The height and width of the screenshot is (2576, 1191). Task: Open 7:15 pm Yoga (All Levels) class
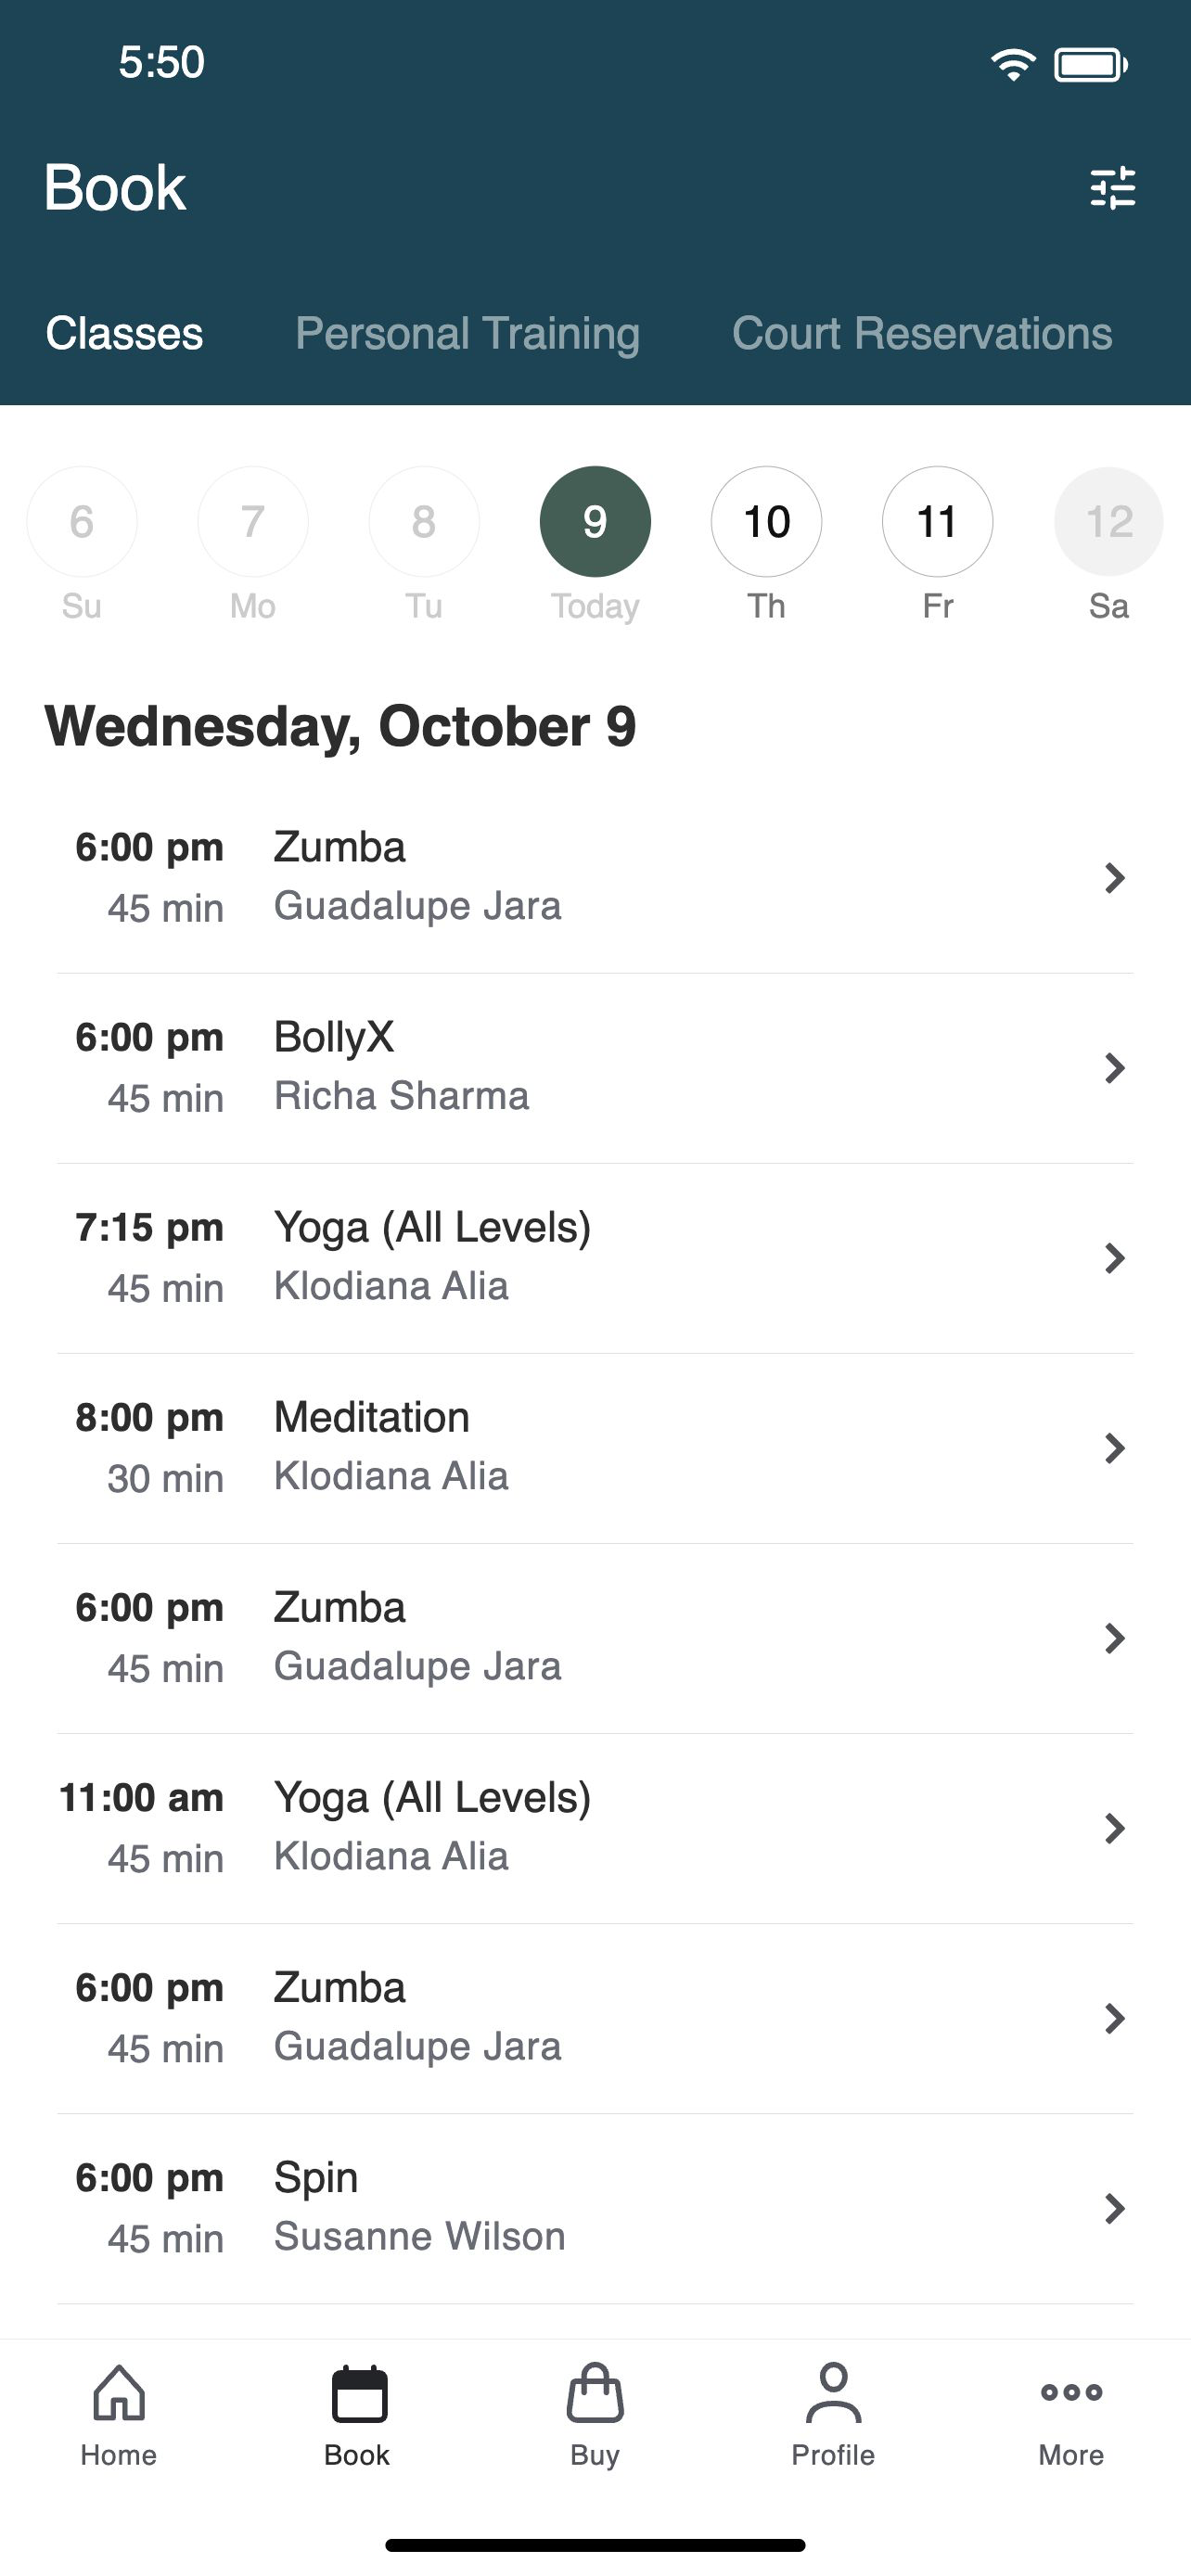click(x=595, y=1258)
